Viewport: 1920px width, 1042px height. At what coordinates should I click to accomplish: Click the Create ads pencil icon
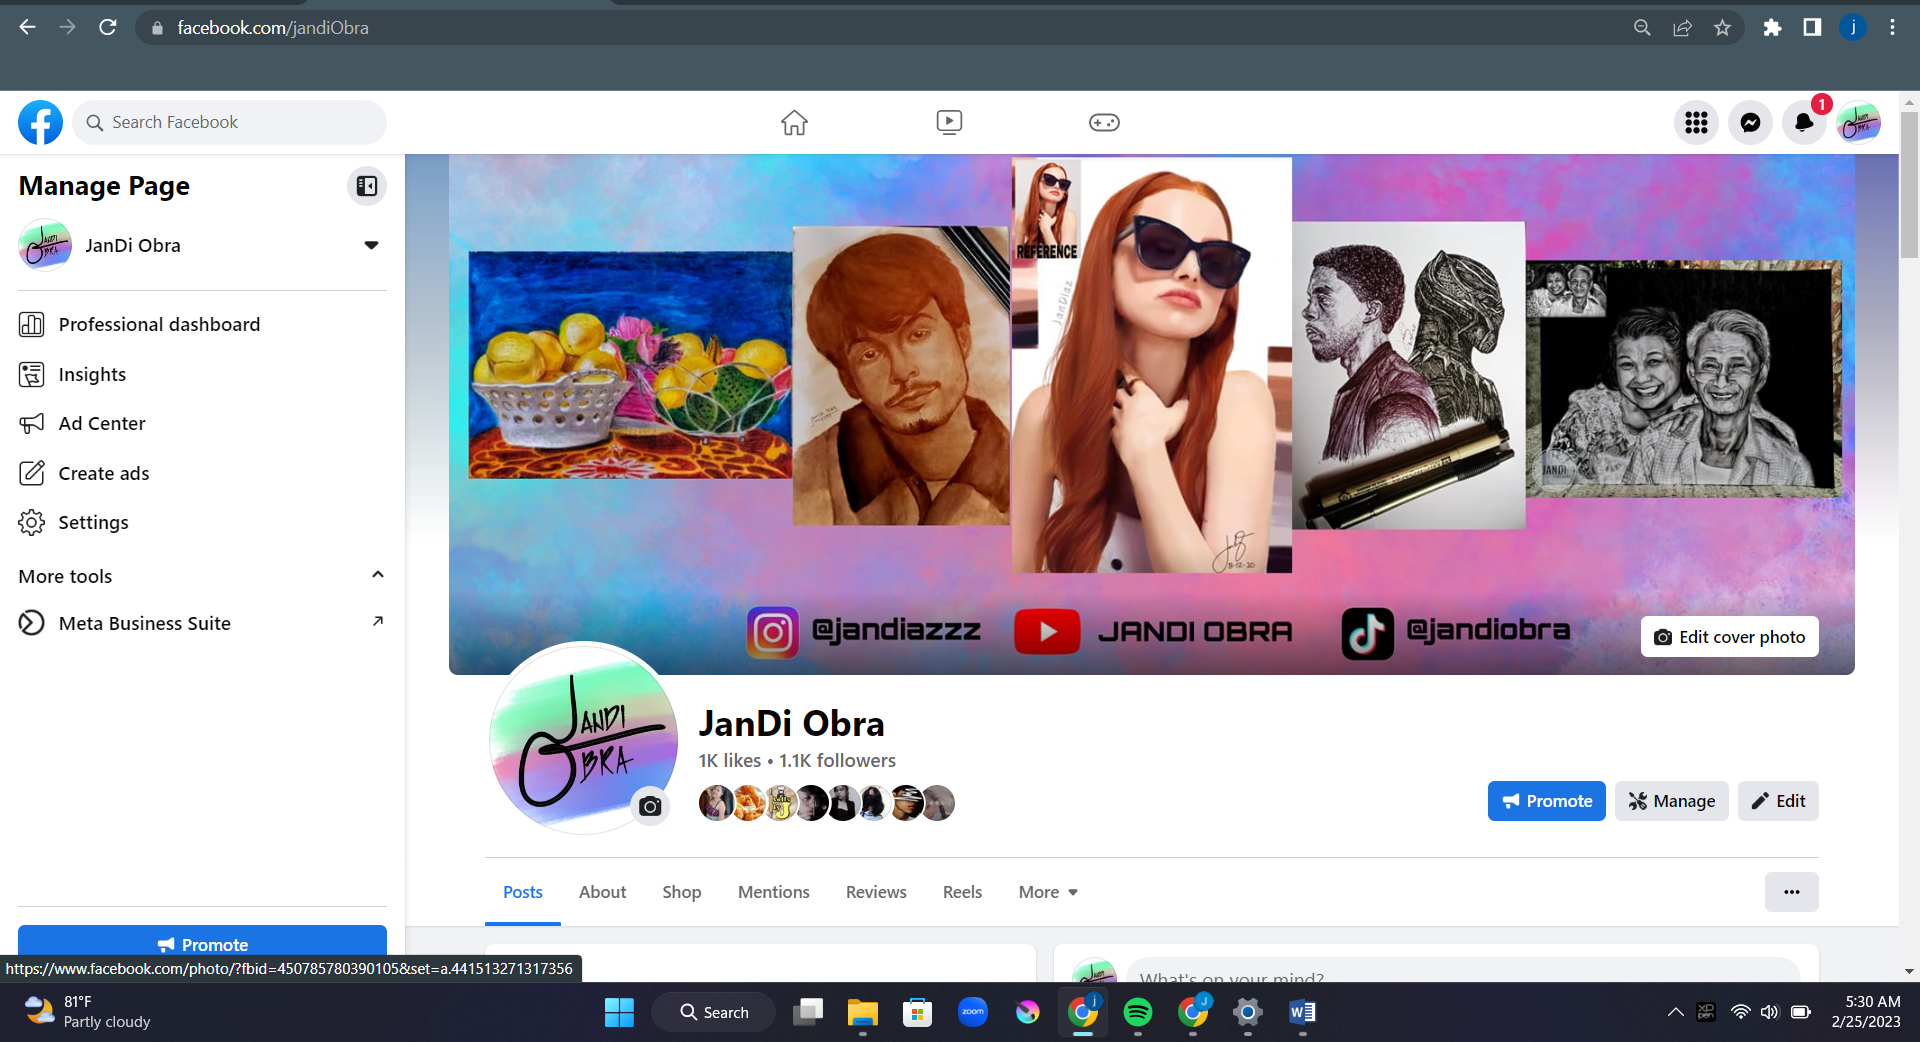(x=32, y=473)
